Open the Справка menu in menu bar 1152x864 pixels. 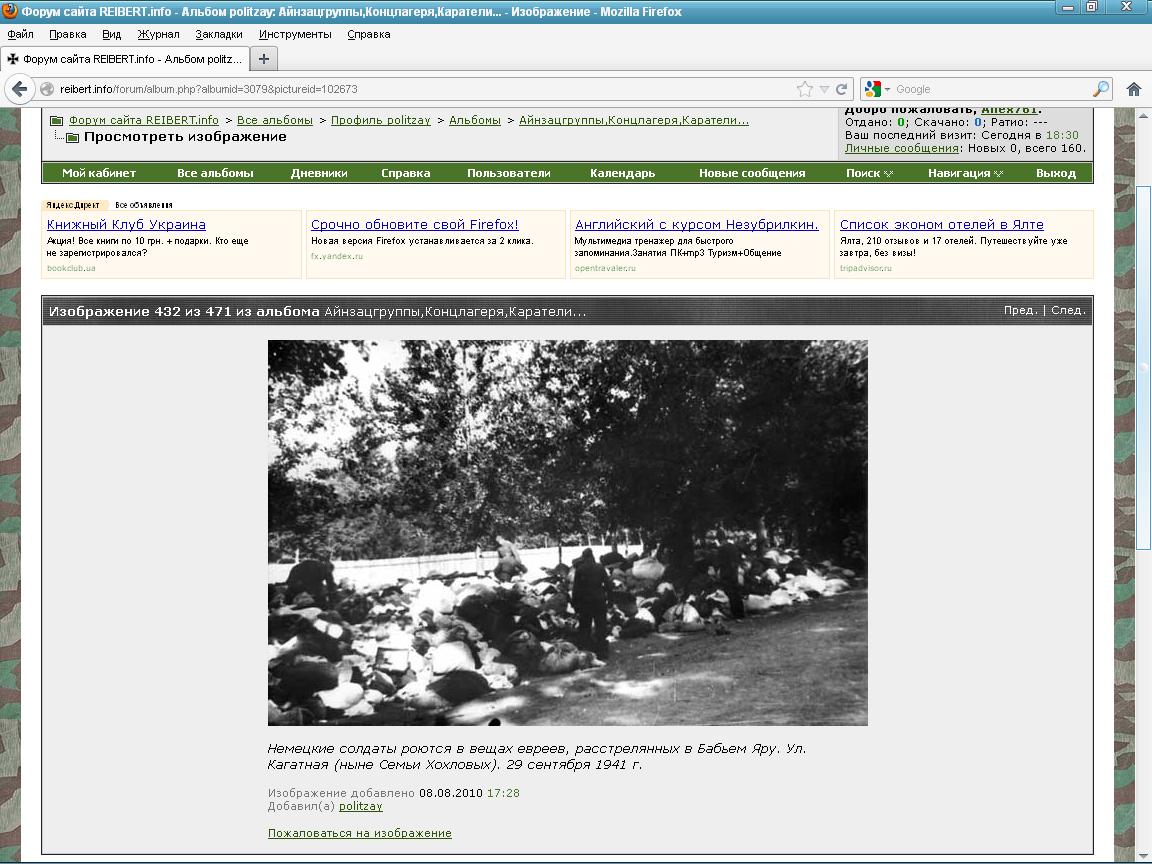tap(368, 34)
